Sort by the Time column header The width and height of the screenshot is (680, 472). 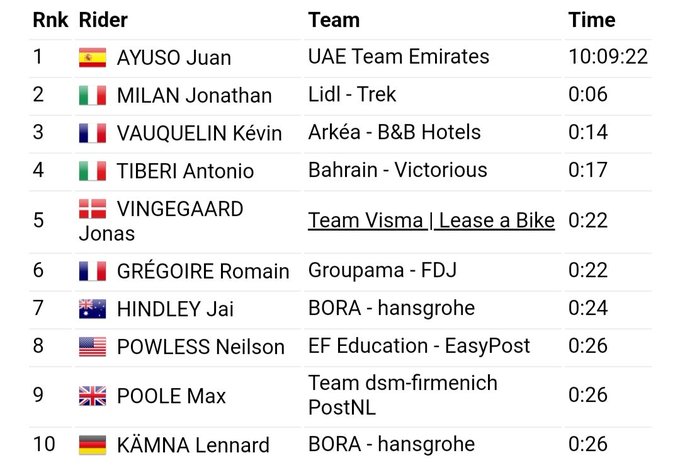coord(592,20)
